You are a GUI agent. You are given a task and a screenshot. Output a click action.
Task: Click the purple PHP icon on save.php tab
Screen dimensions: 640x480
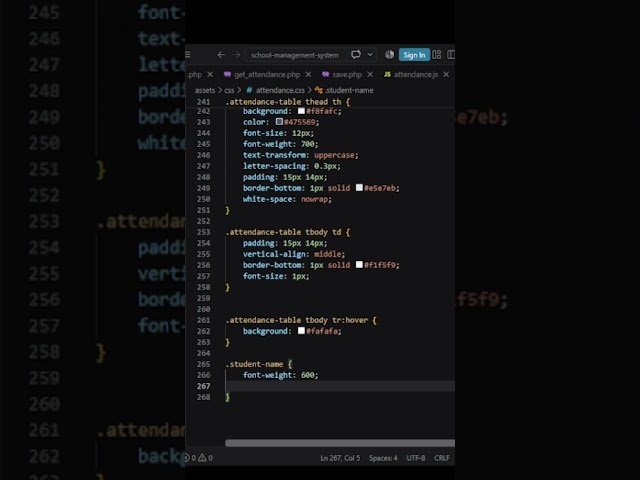[x=326, y=74]
